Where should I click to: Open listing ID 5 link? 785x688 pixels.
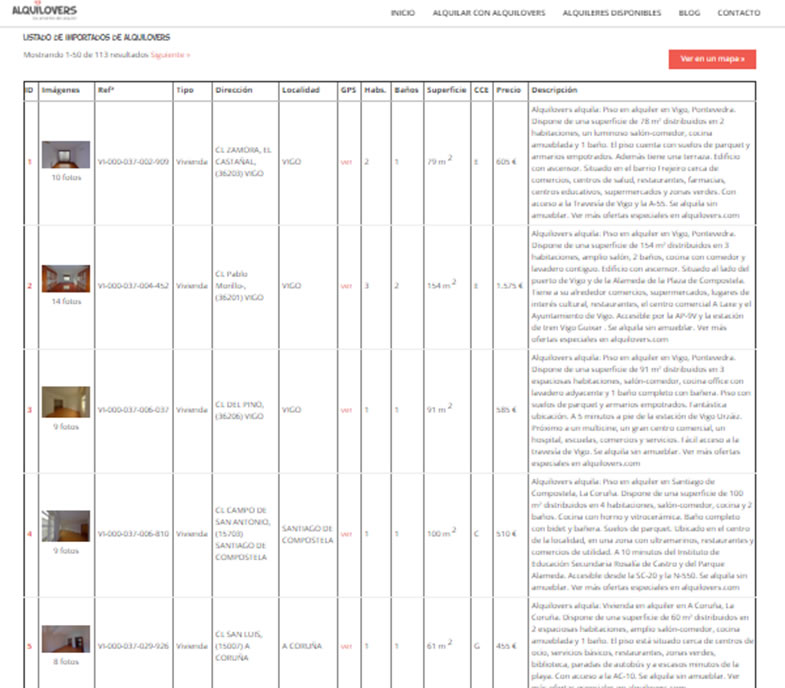[30, 646]
